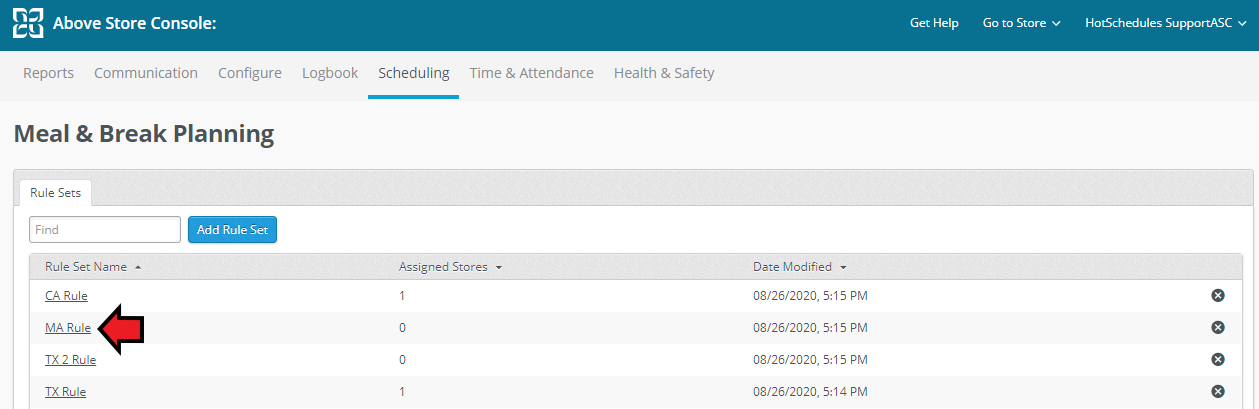
Task: Open the Reports menu
Action: point(49,73)
